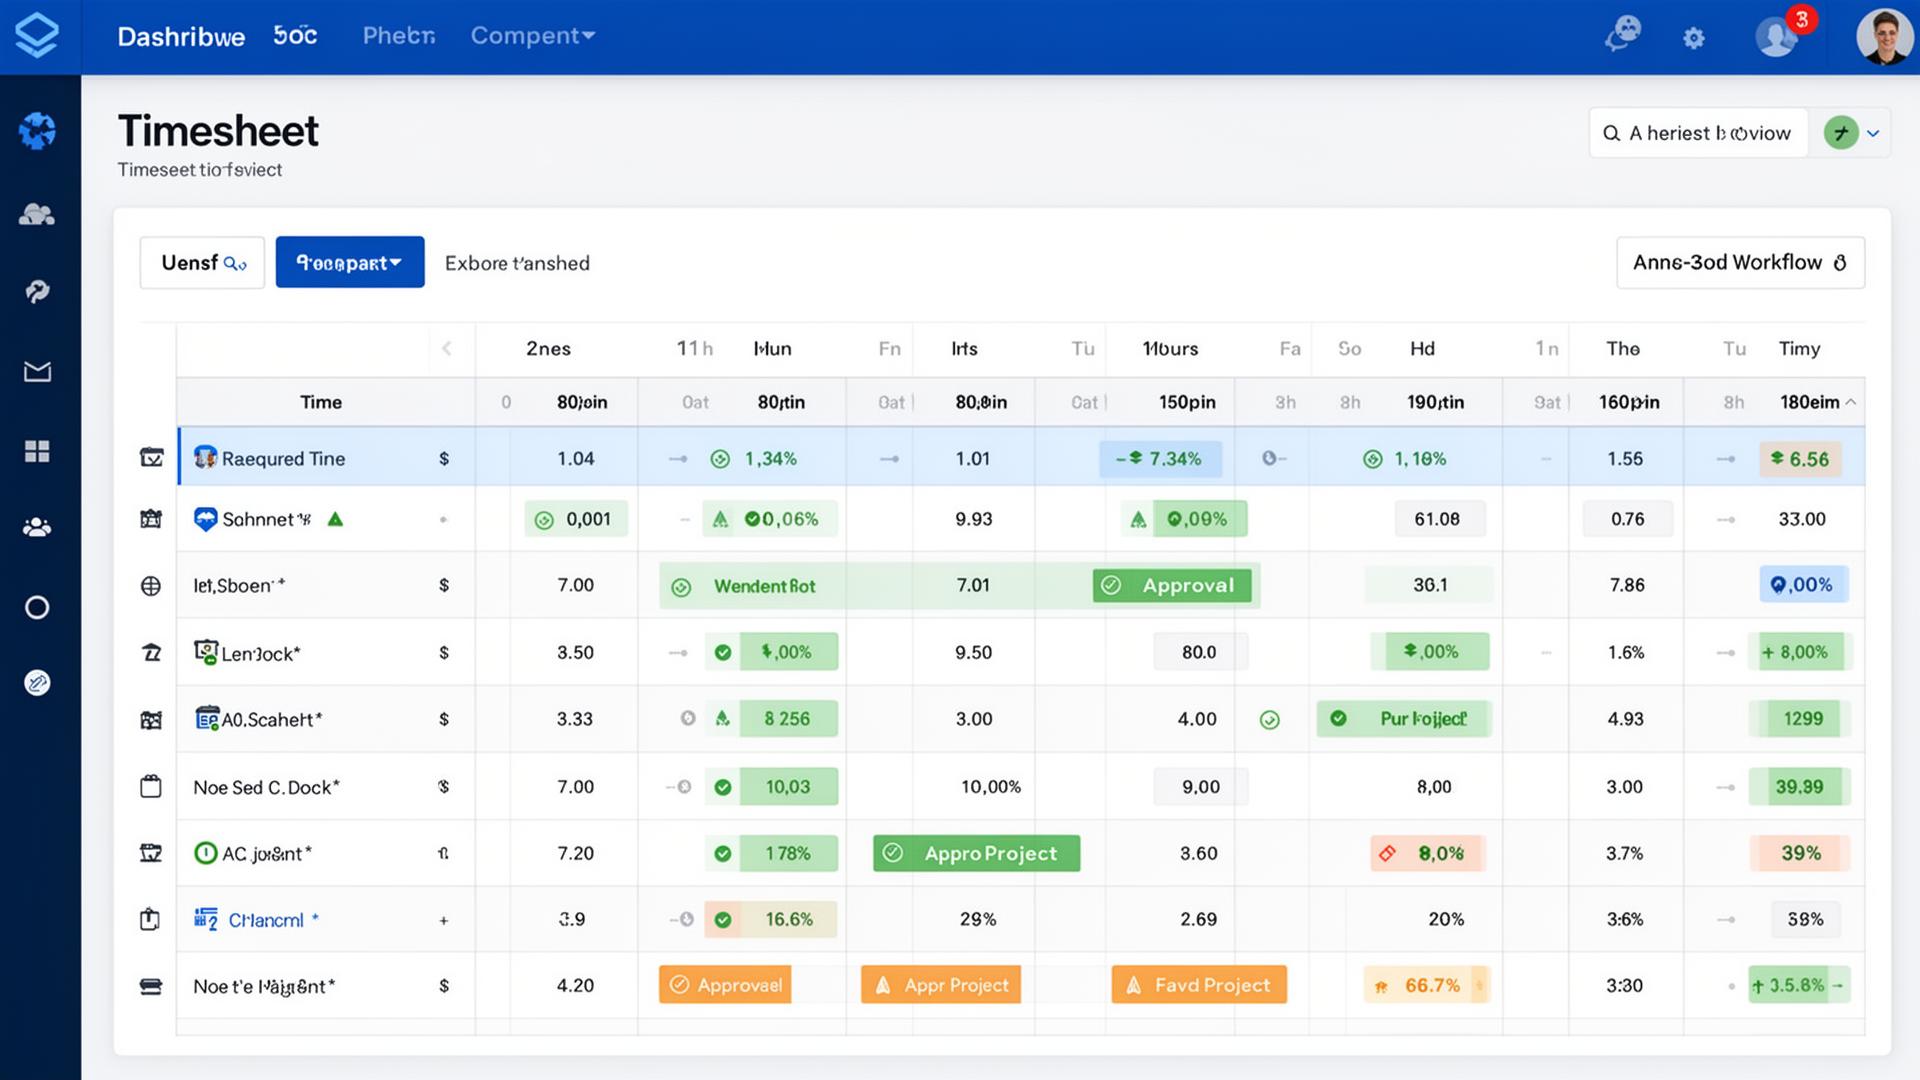
Task: Expand the dropdown next to green circle
Action: pos(1873,133)
